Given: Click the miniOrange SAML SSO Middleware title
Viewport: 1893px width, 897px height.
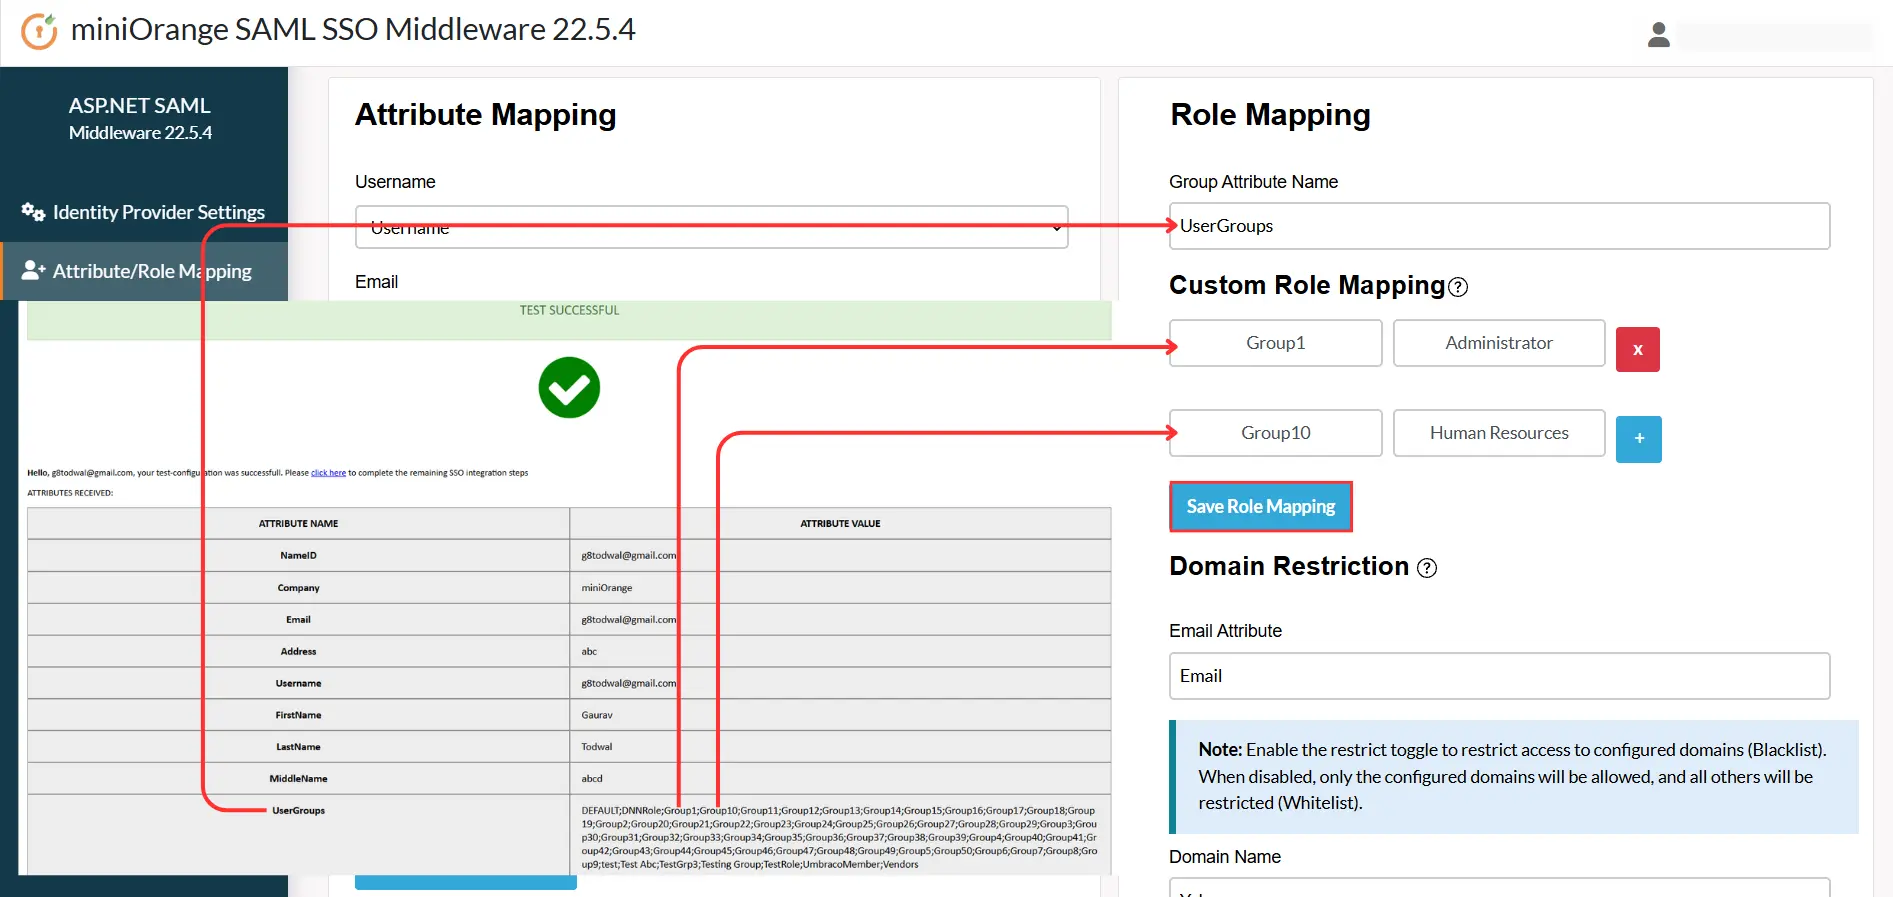Looking at the screenshot, I should click(353, 30).
